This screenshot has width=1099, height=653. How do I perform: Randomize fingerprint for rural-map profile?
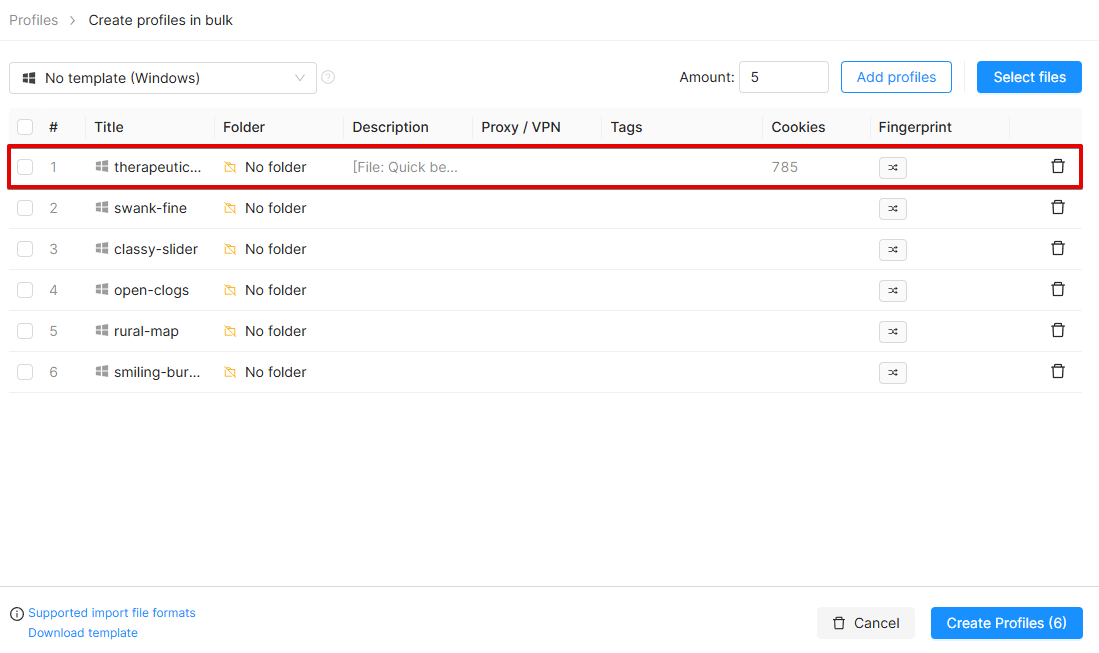[x=892, y=331]
